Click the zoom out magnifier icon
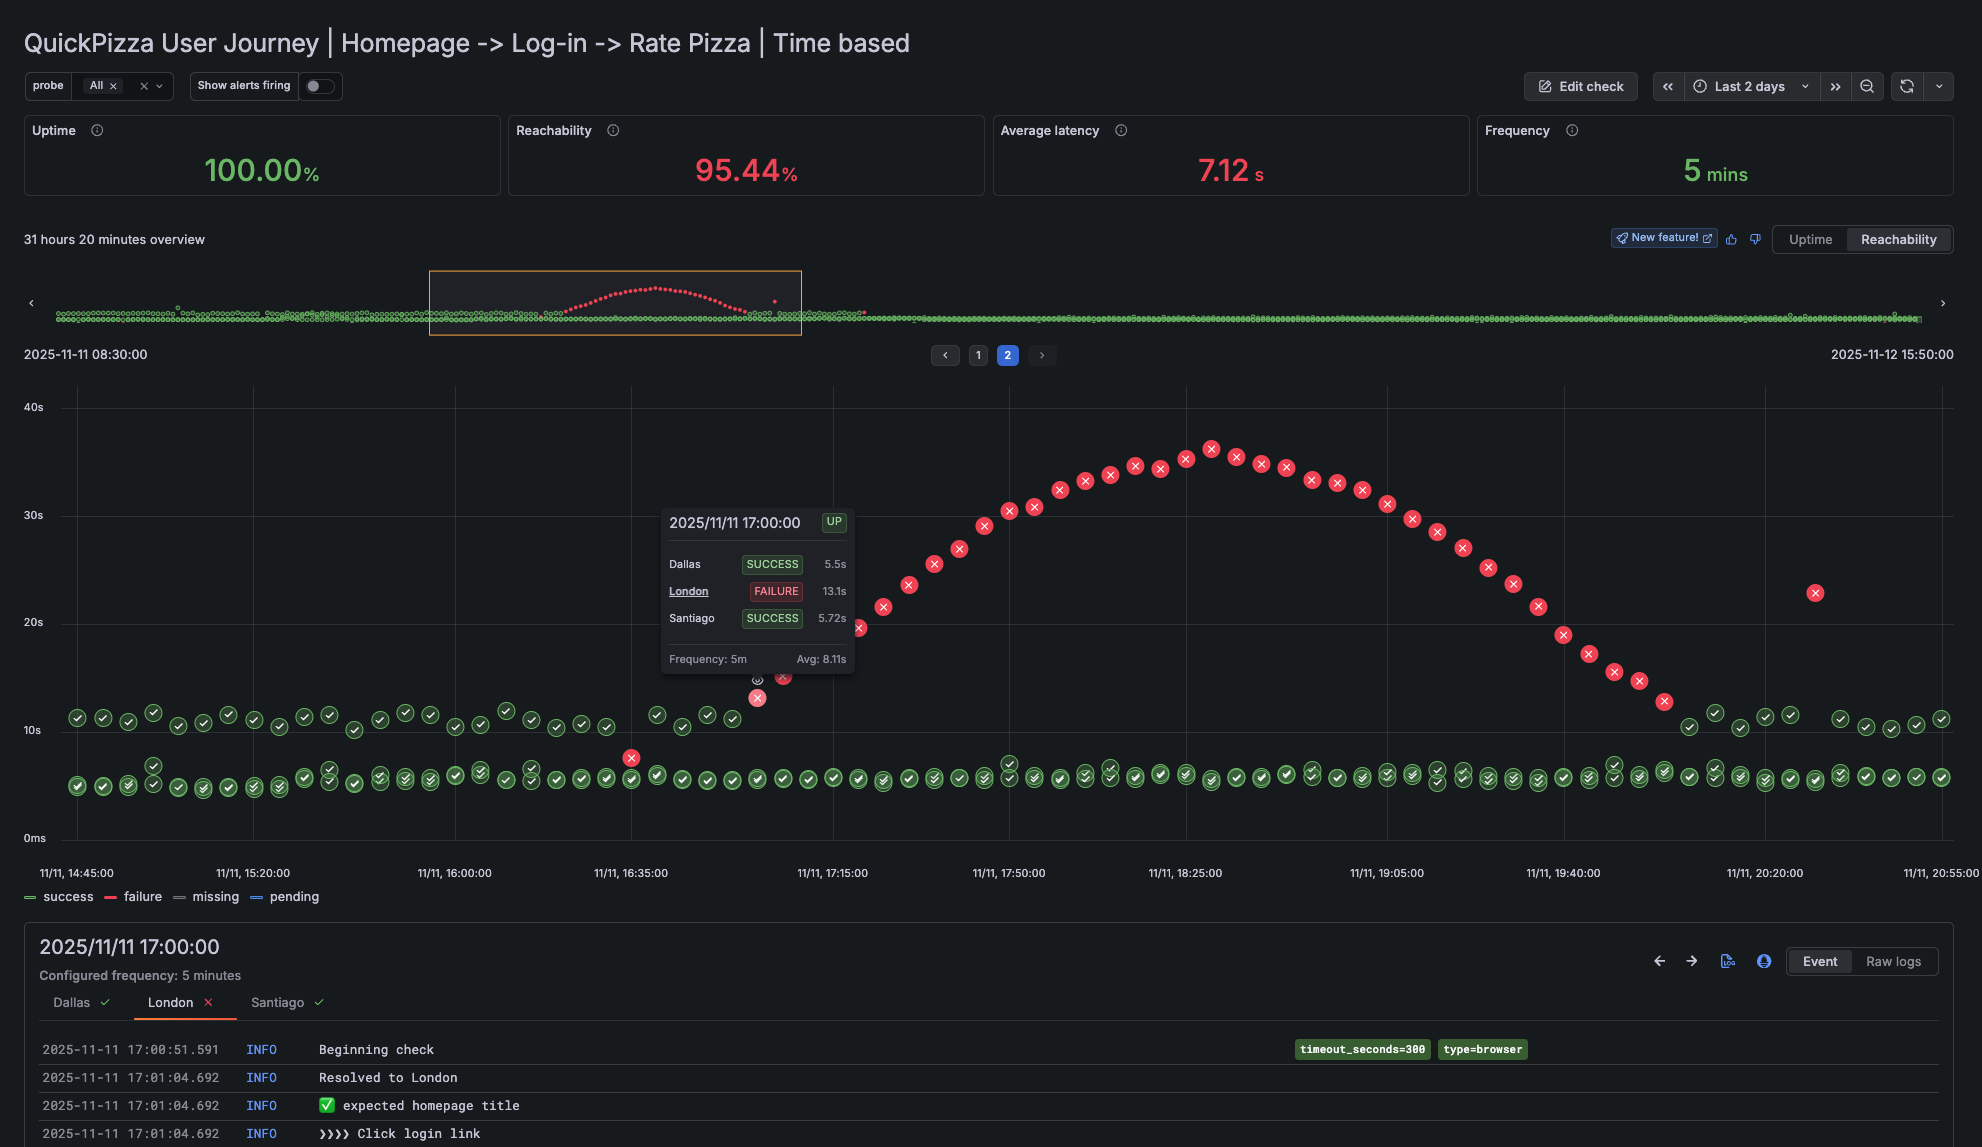The width and height of the screenshot is (1982, 1147). (x=1868, y=86)
